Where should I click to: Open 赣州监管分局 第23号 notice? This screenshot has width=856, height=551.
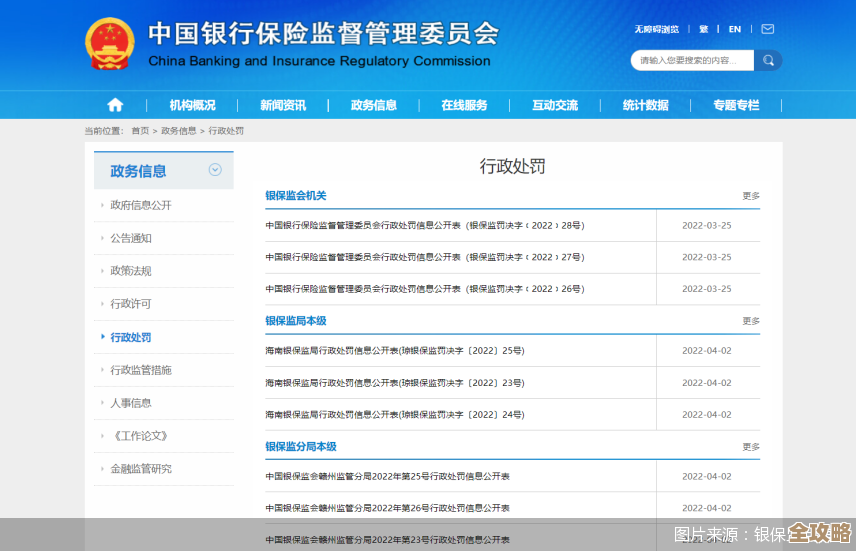[388, 540]
